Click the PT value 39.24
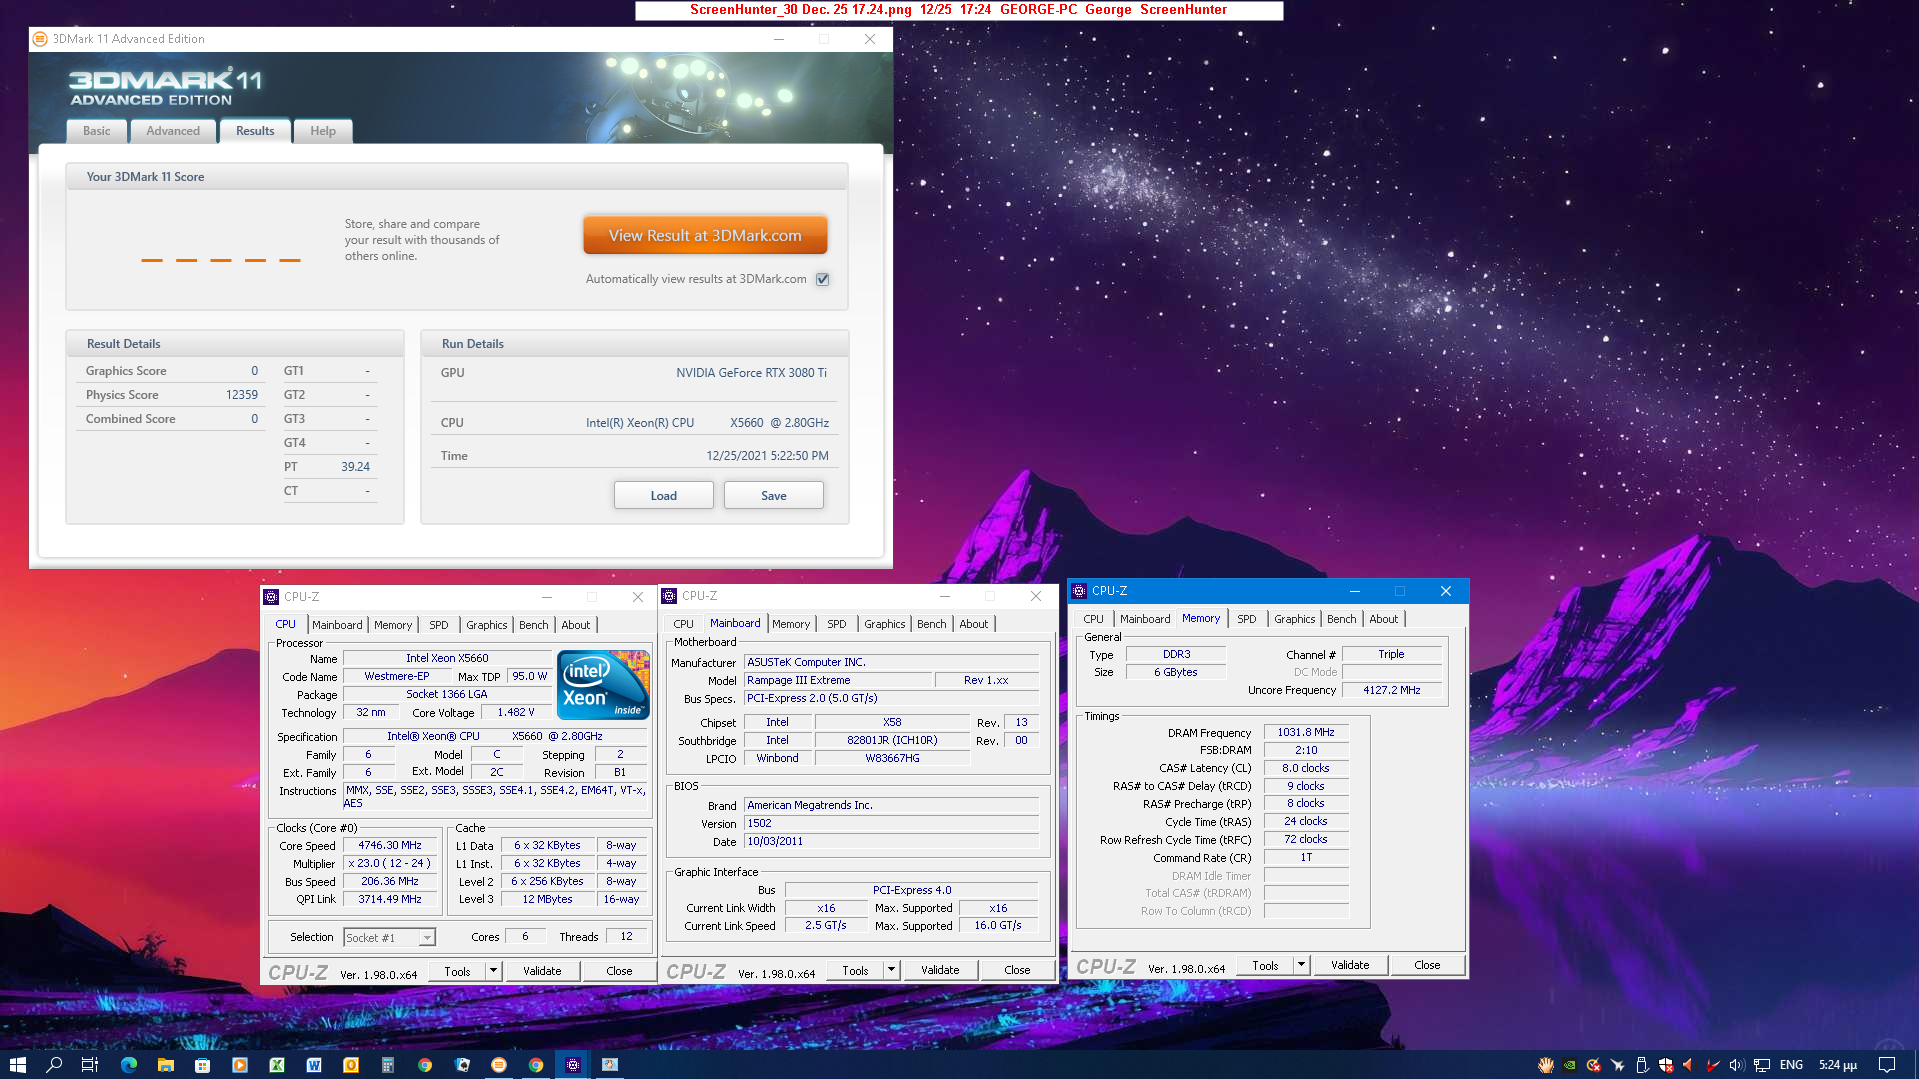This screenshot has height=1079, width=1919. (x=355, y=467)
